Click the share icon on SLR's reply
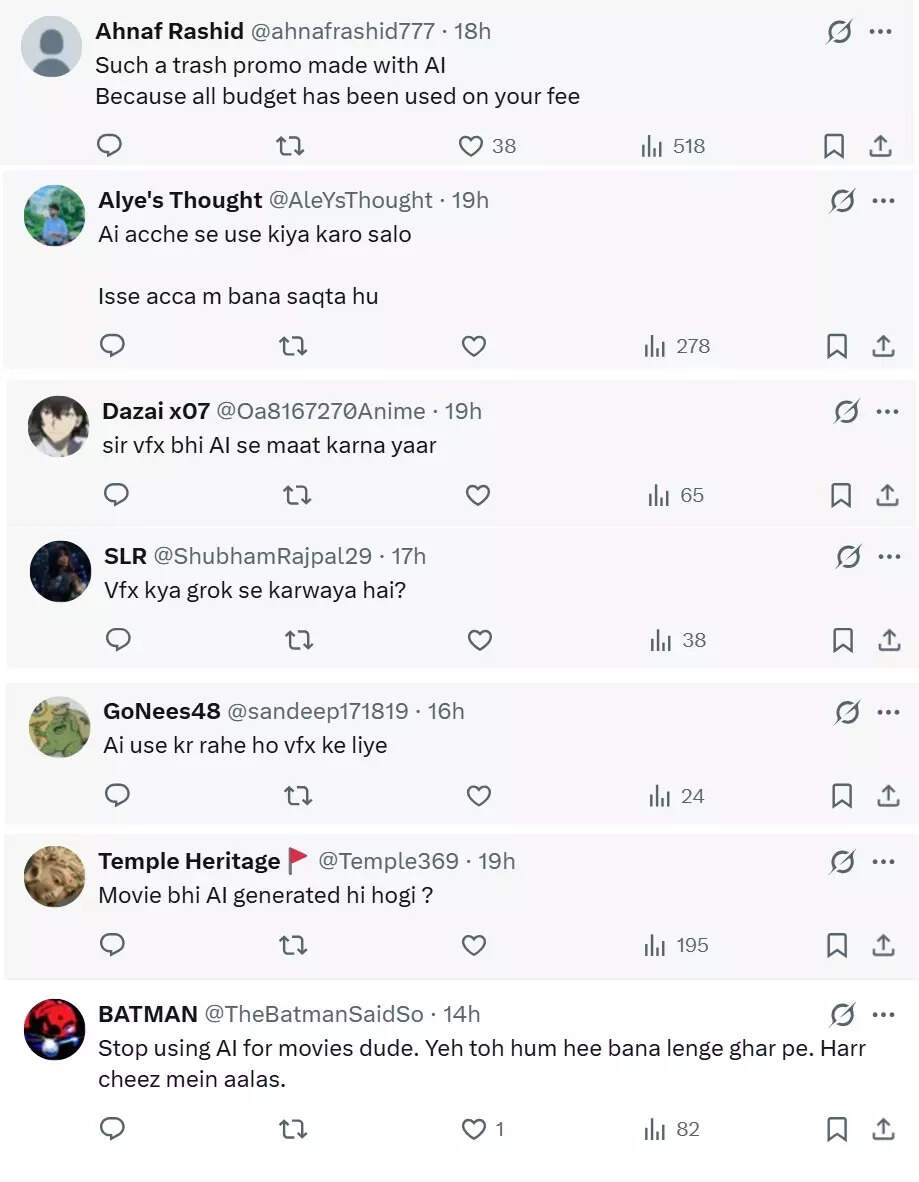This screenshot has width=919, height=1182. [x=887, y=640]
